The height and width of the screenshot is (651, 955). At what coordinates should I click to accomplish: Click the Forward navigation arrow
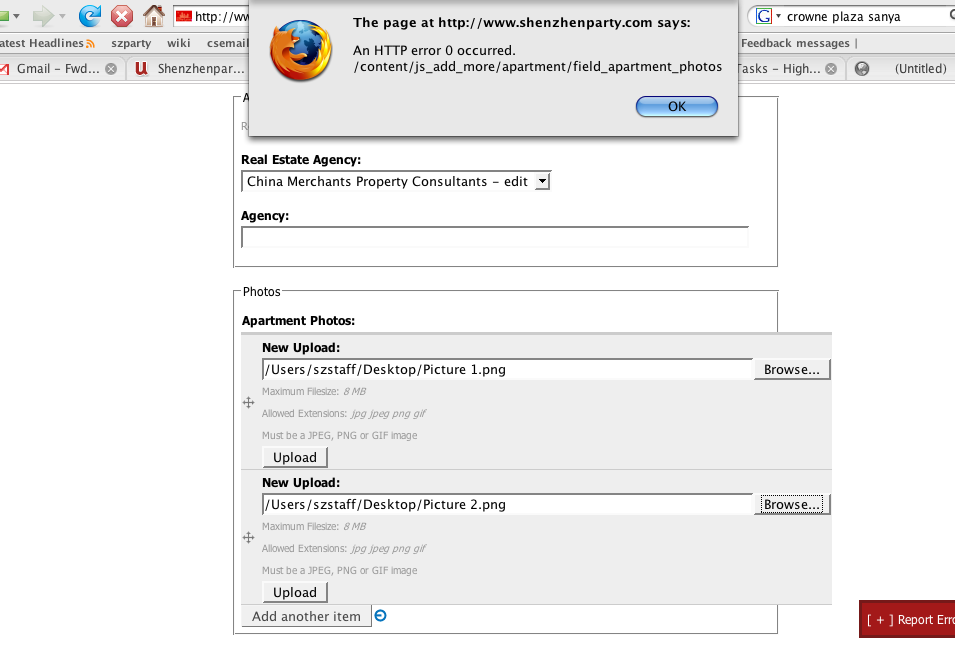click(42, 16)
